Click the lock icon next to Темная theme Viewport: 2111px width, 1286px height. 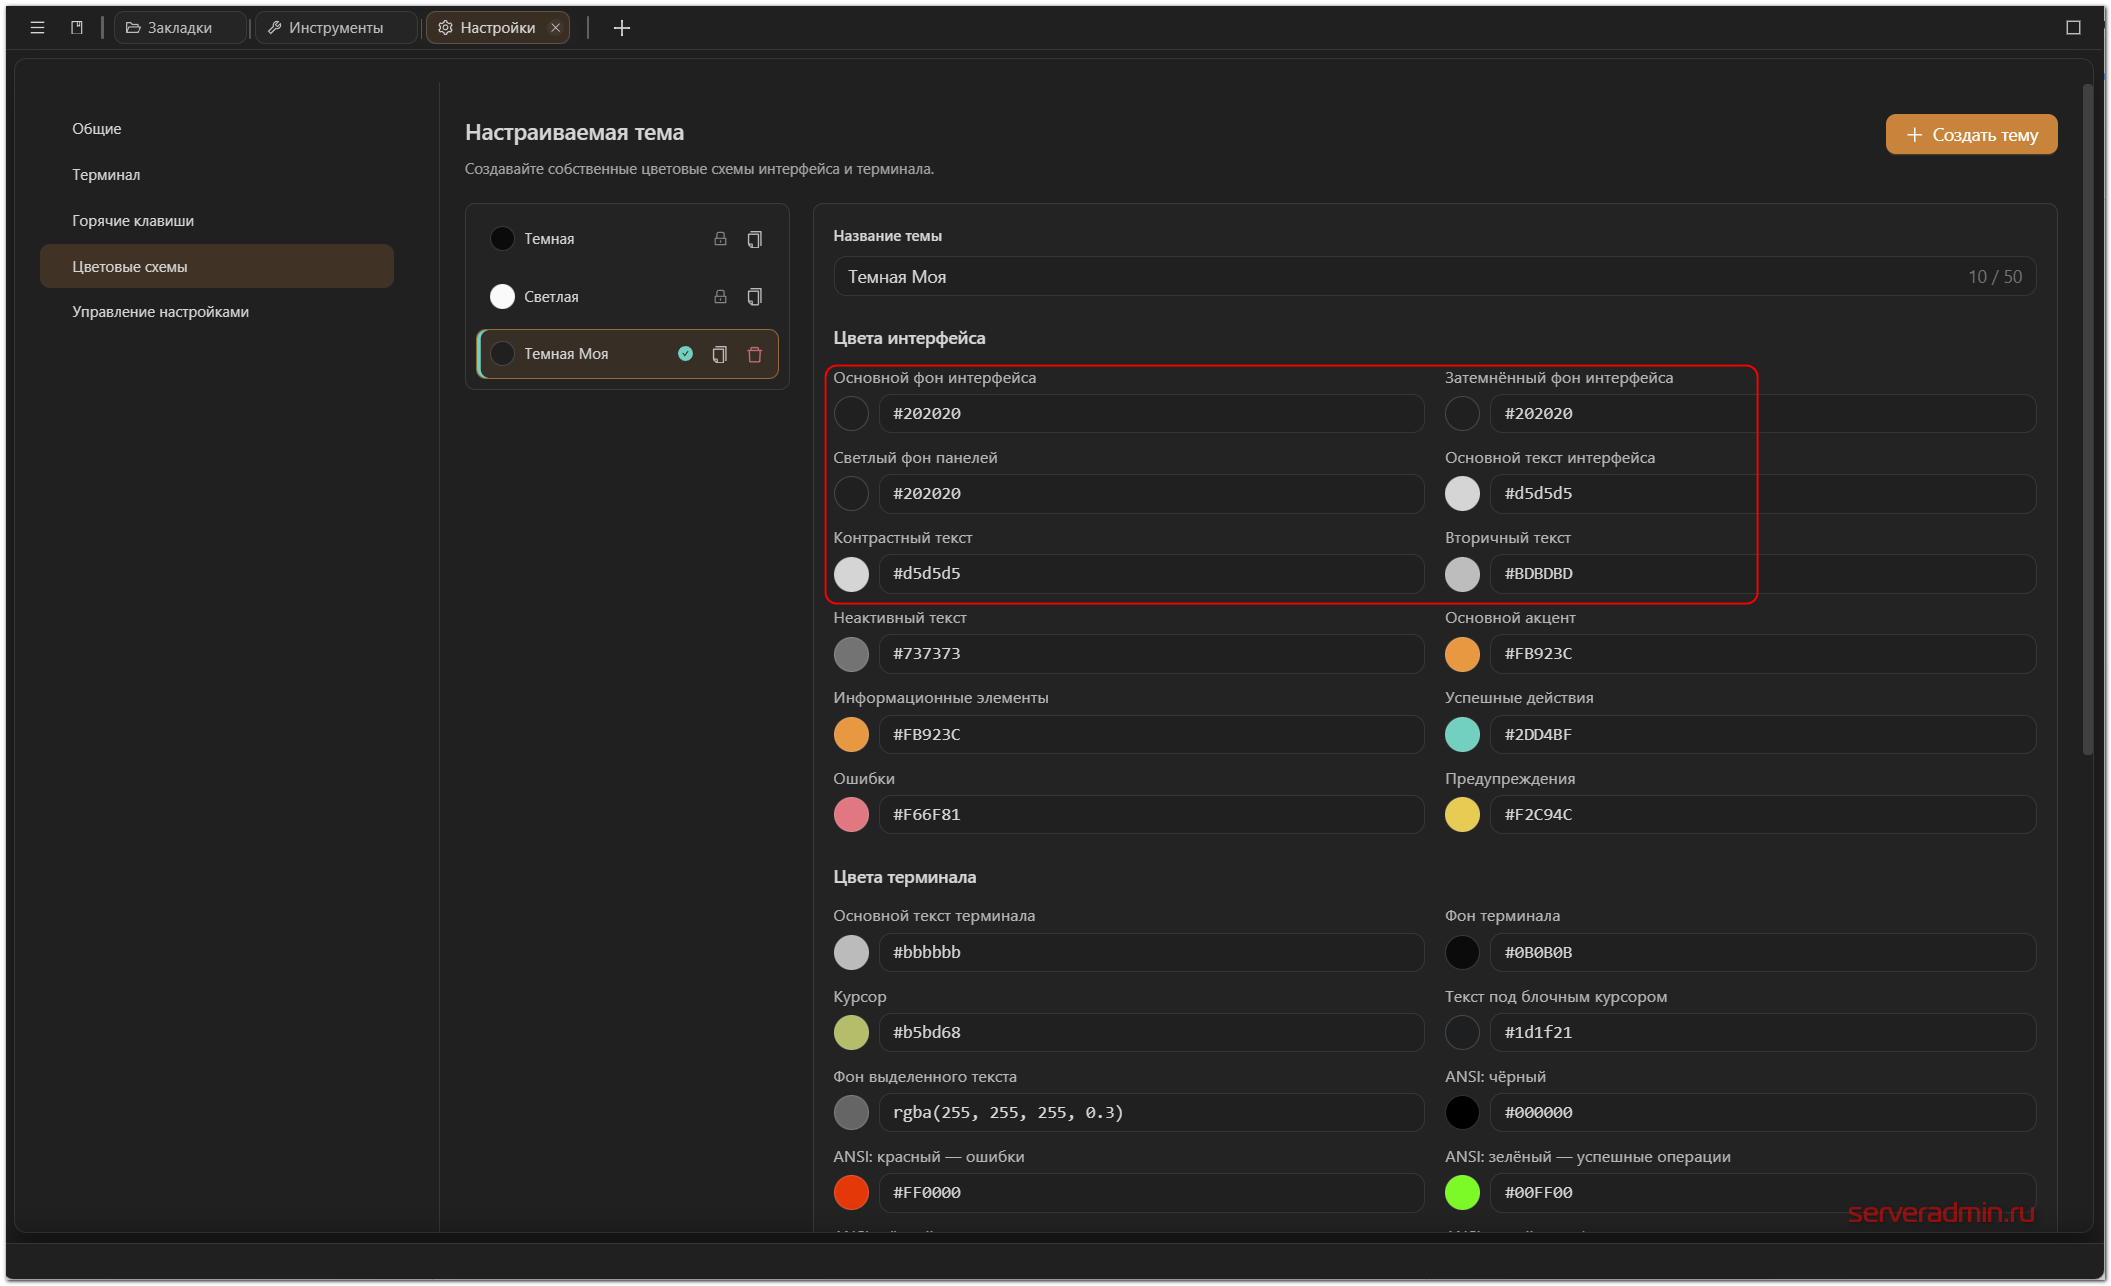[x=720, y=239]
